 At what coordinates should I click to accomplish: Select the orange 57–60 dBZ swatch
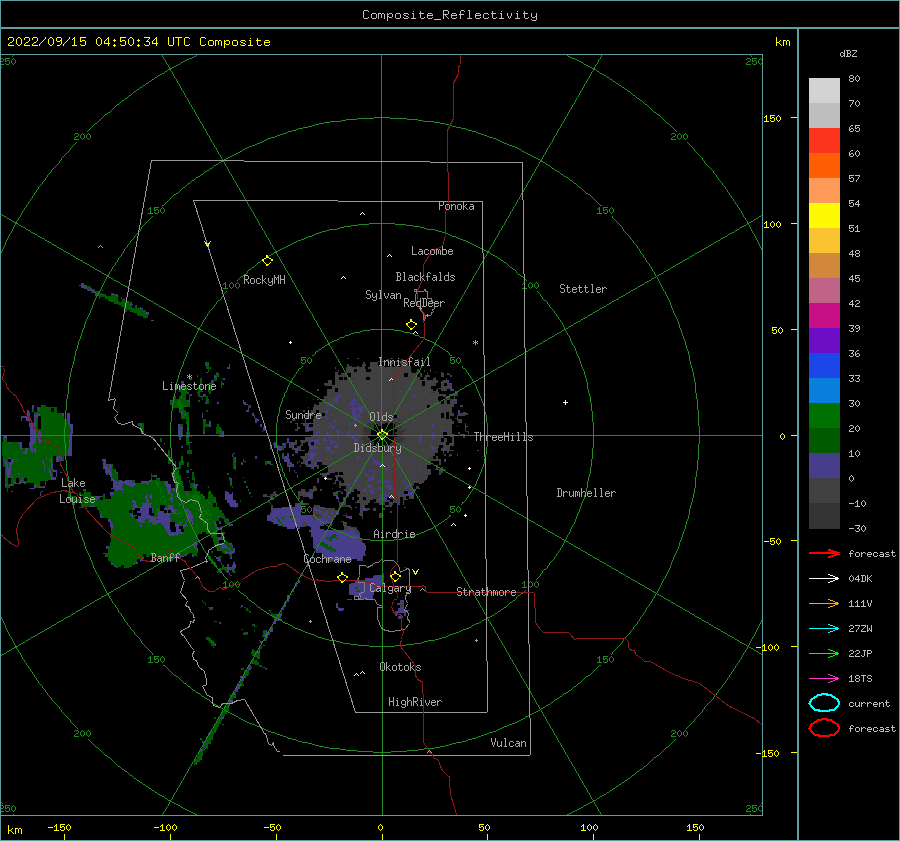824,166
